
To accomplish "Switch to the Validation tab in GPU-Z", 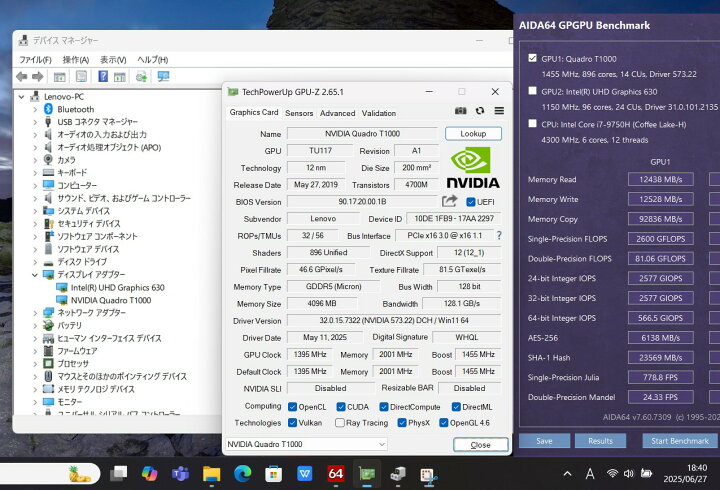I will pyautogui.click(x=379, y=113).
